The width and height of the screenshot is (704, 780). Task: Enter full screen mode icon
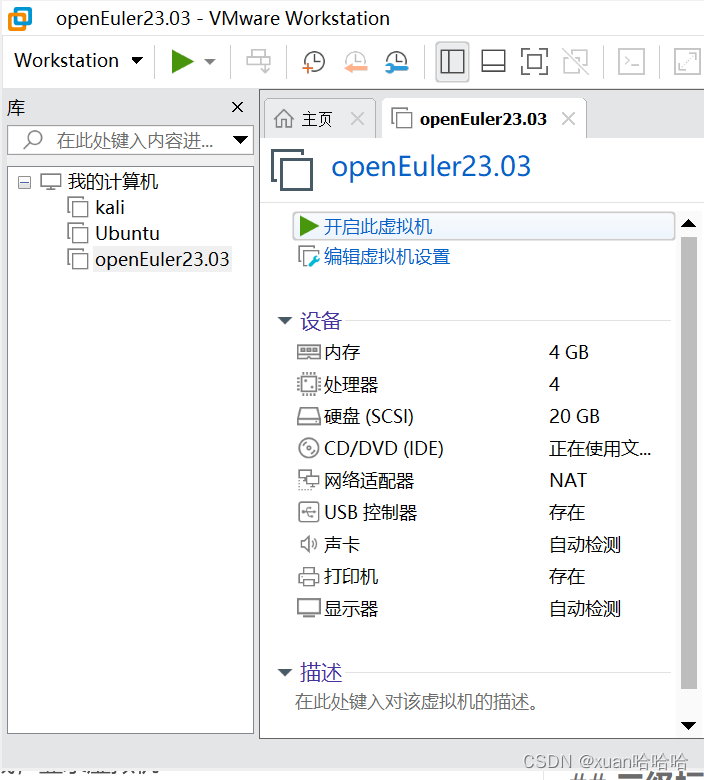click(x=534, y=62)
